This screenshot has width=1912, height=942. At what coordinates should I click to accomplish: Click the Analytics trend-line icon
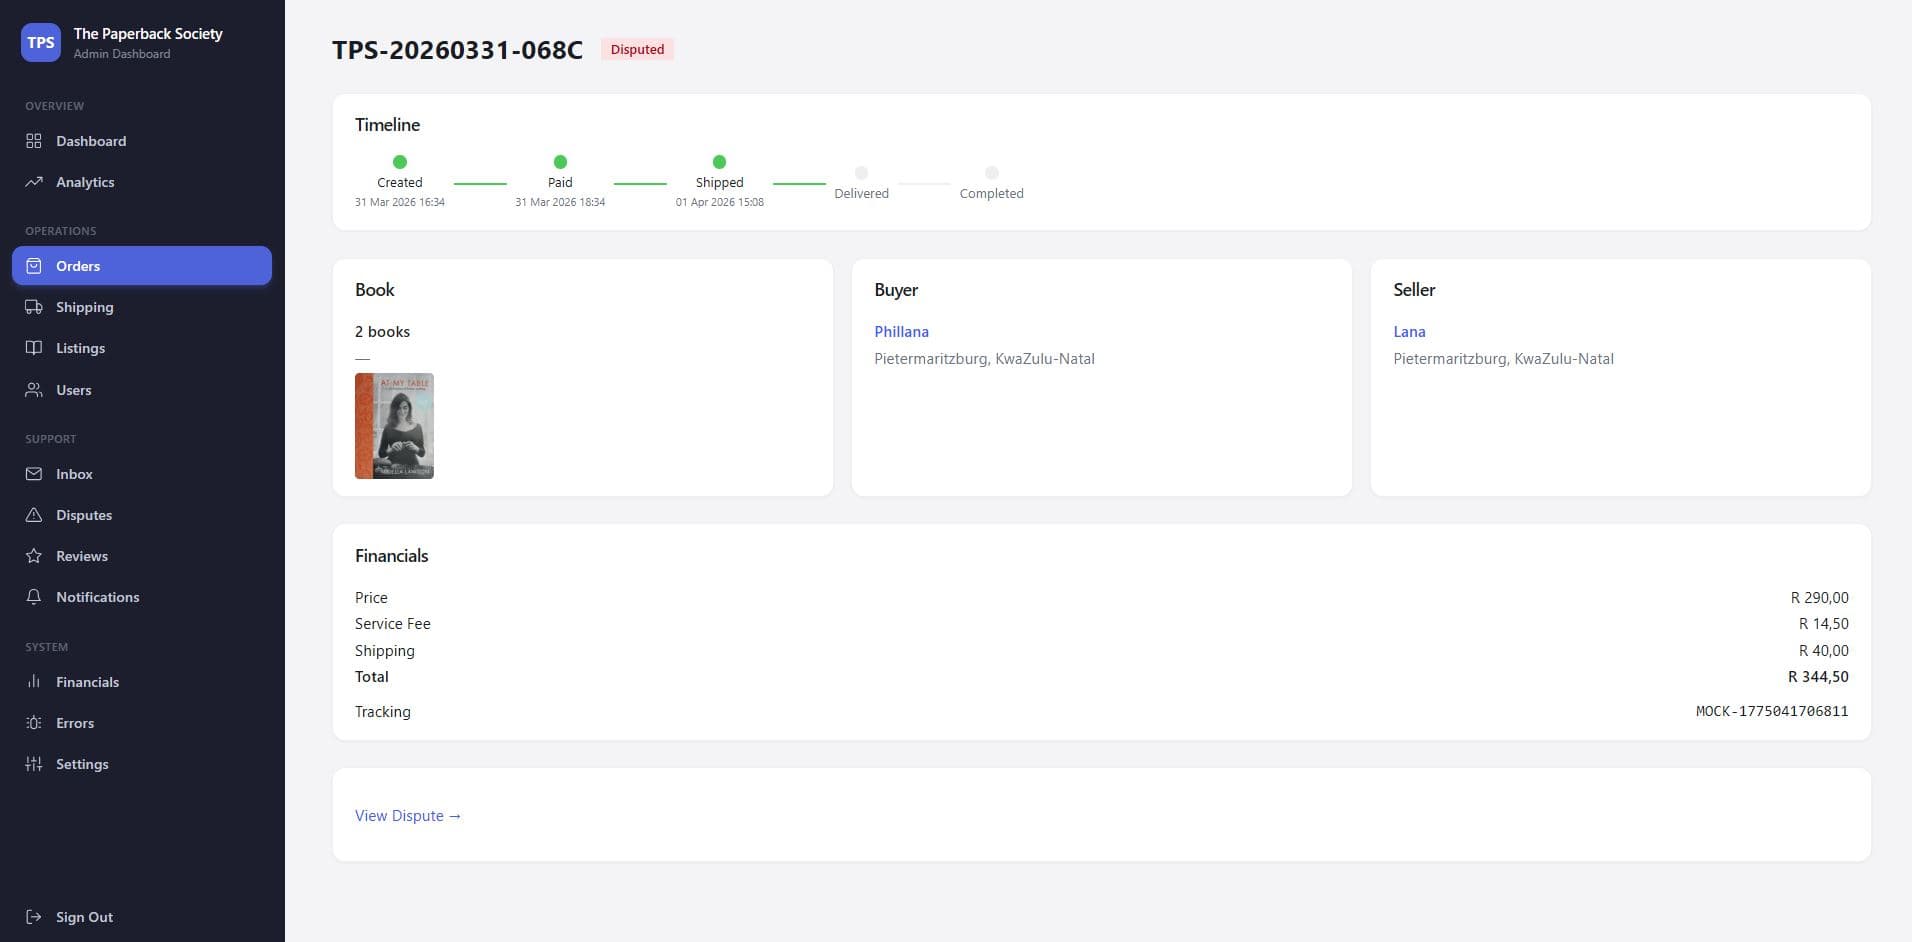tap(34, 182)
